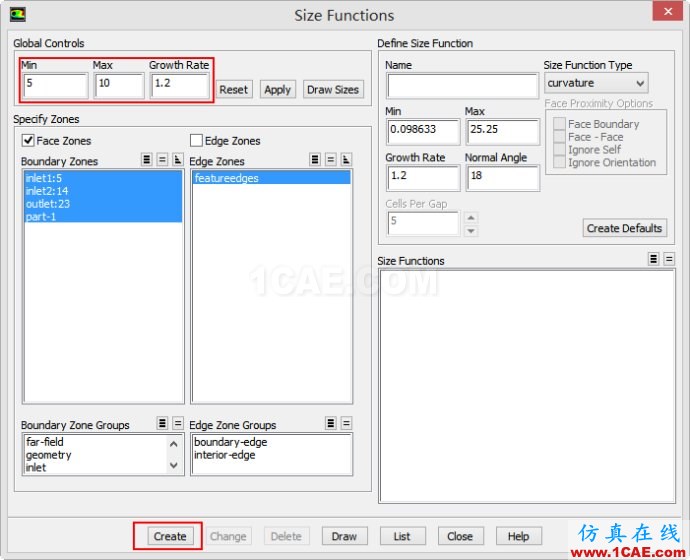Select part-1 in Boundary Zones
Screen dimensions: 690x560
pyautogui.click(x=103, y=216)
